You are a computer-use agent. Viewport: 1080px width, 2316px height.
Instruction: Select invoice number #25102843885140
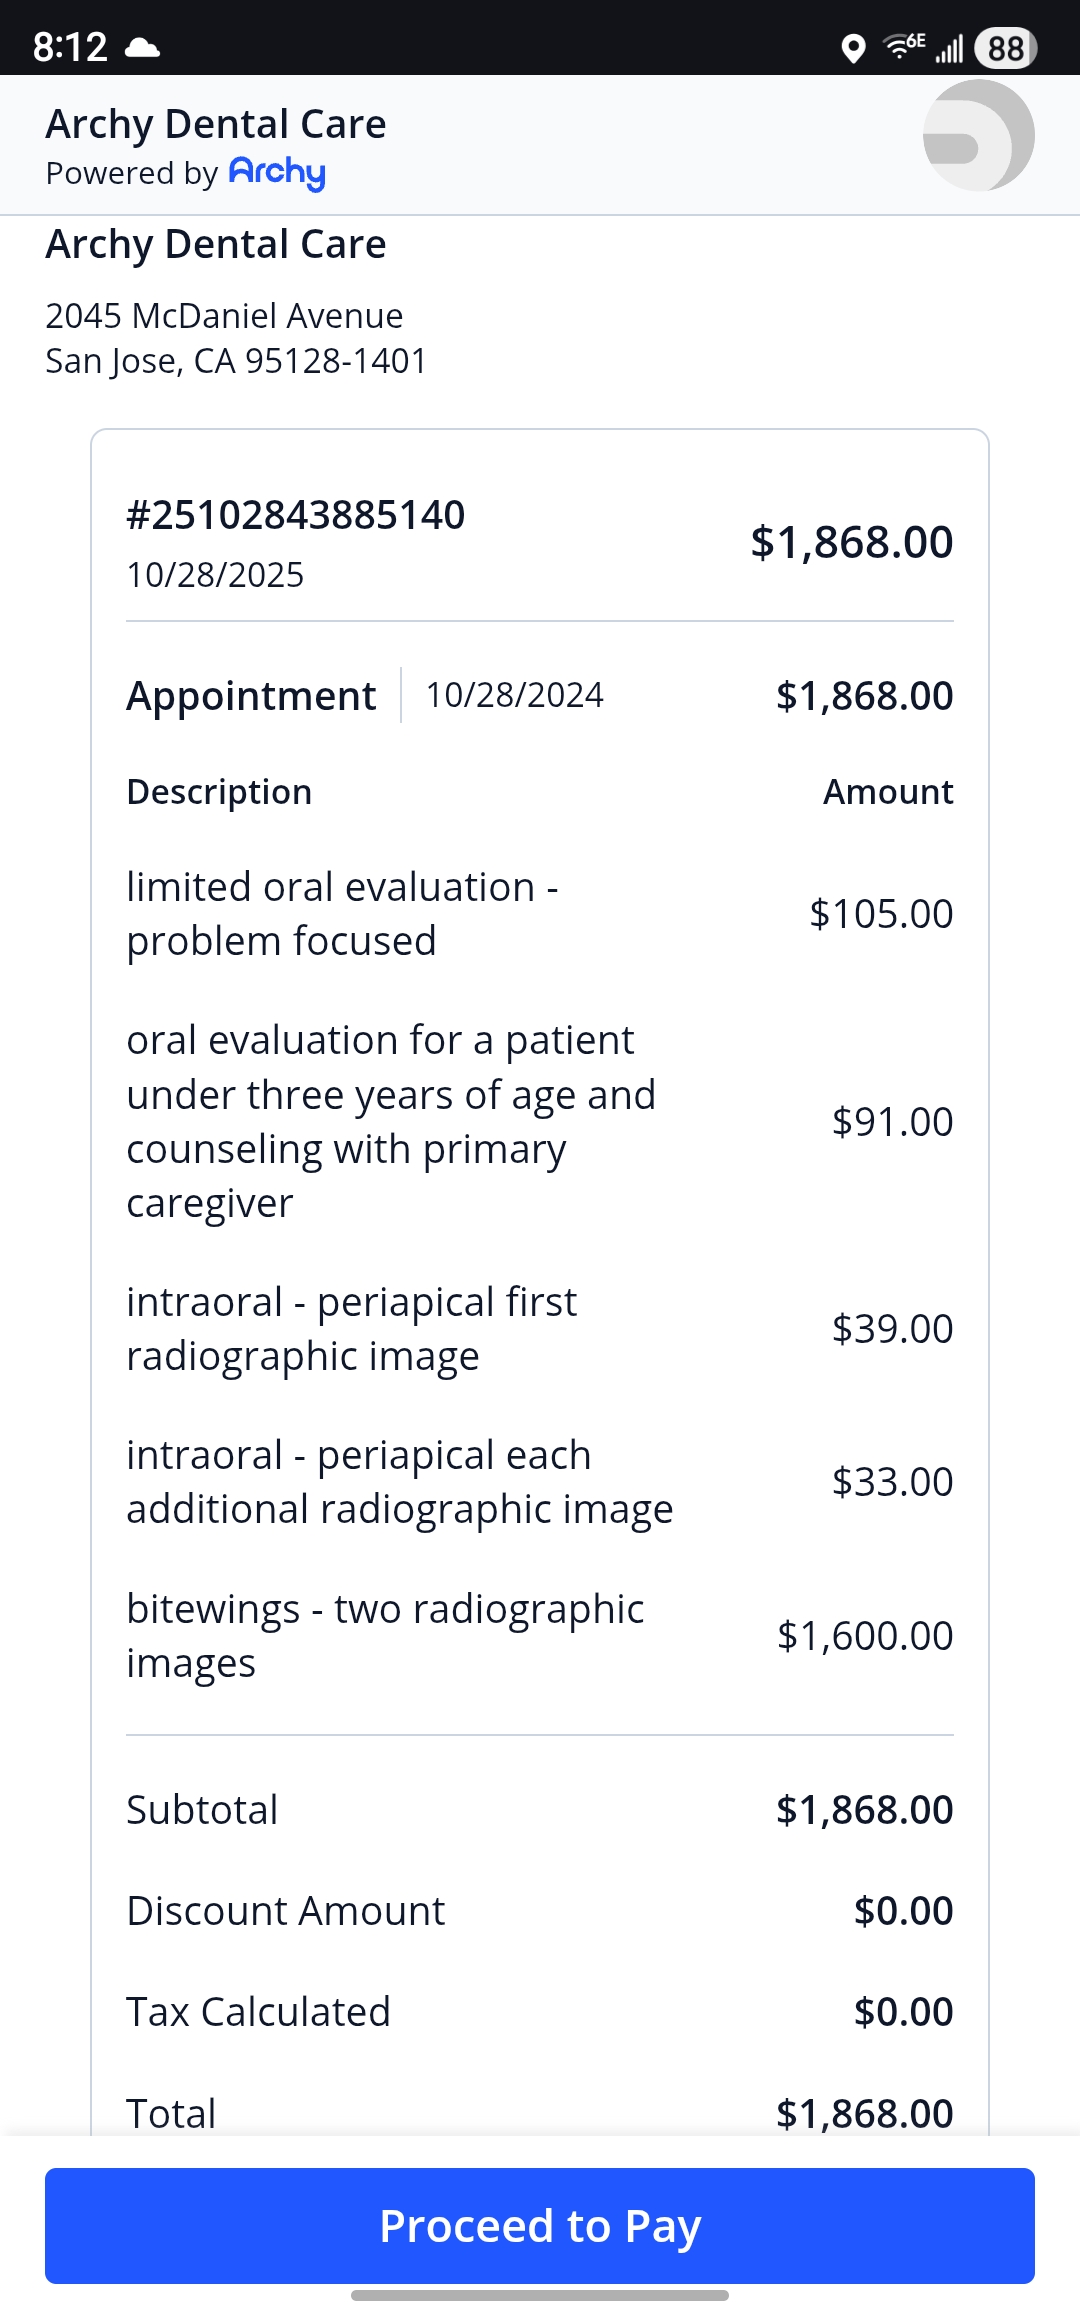pos(295,516)
